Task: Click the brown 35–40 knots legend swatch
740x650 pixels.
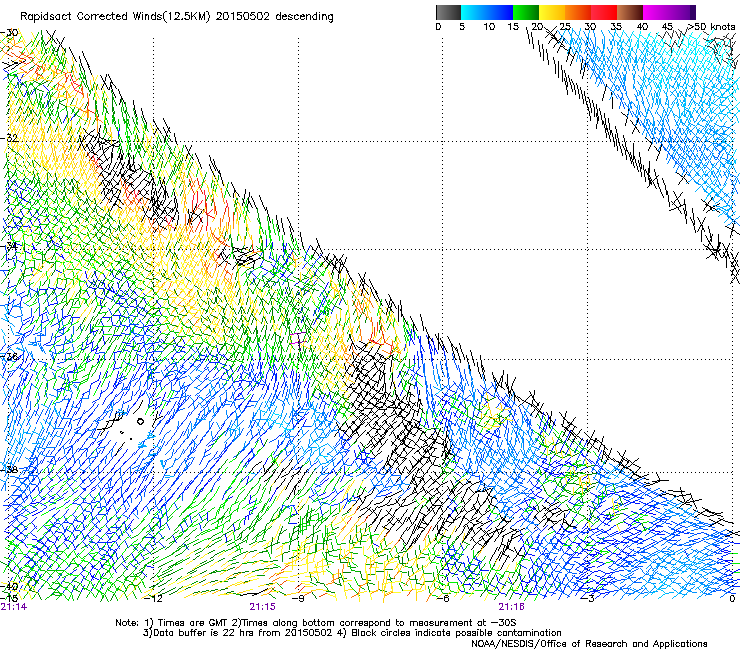Action: 630,12
